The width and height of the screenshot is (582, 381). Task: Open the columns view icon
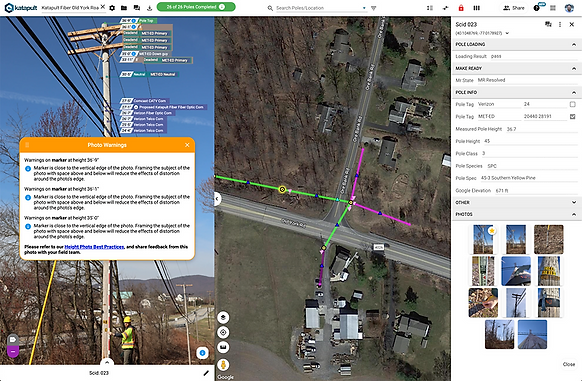click(477, 8)
